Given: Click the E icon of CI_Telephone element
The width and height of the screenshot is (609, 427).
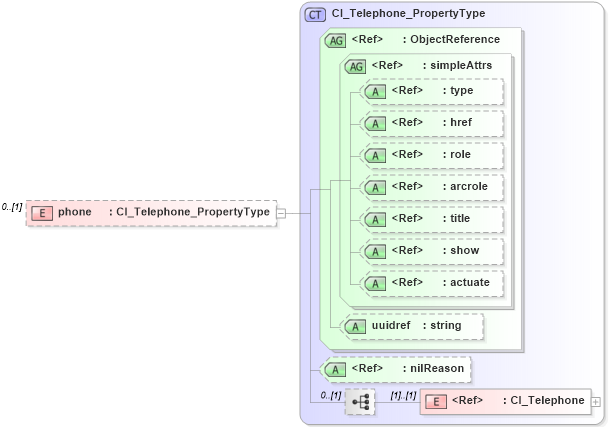Looking at the screenshot, I should click(x=436, y=402).
